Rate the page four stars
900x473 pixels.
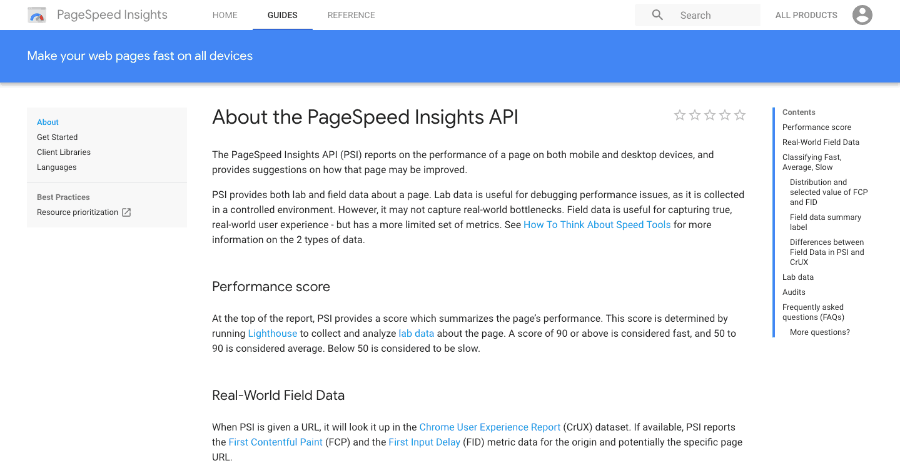pyautogui.click(x=725, y=115)
